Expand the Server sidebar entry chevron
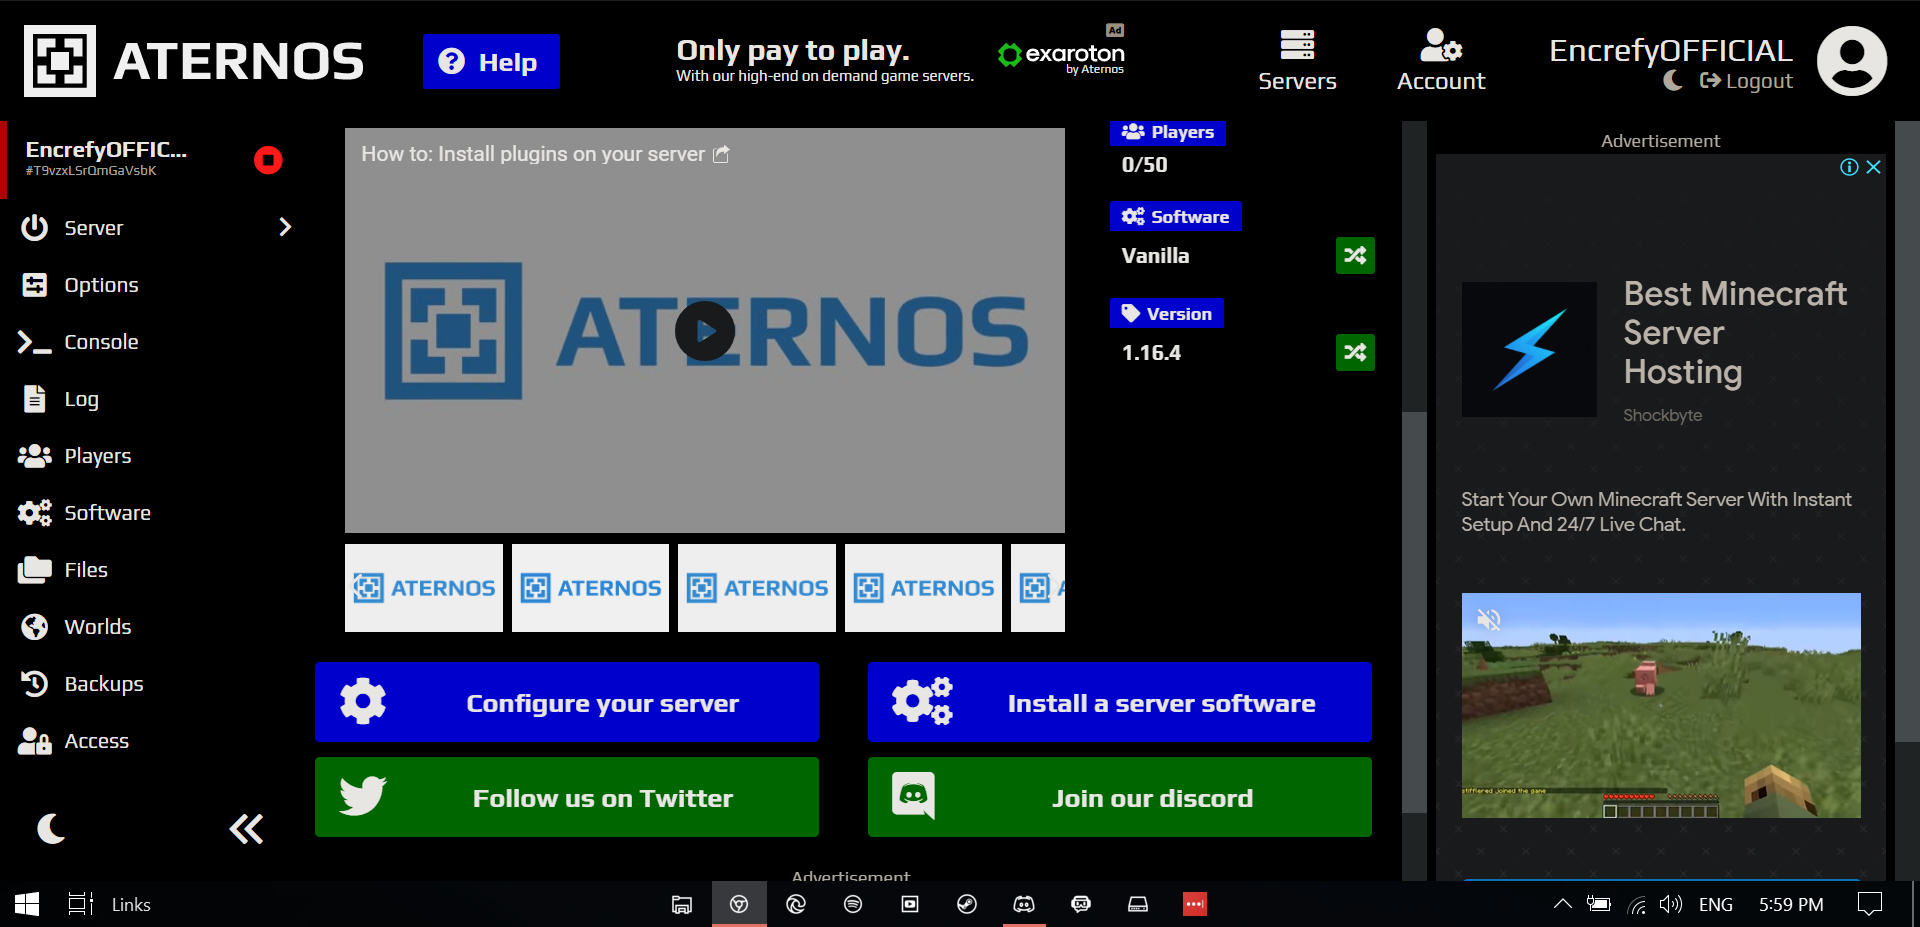Viewport: 1920px width, 927px height. pyautogui.click(x=285, y=227)
